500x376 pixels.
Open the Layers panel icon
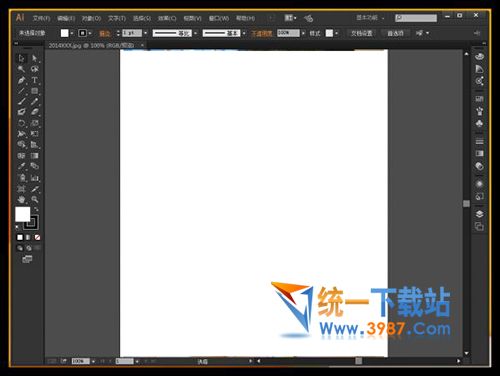[479, 214]
